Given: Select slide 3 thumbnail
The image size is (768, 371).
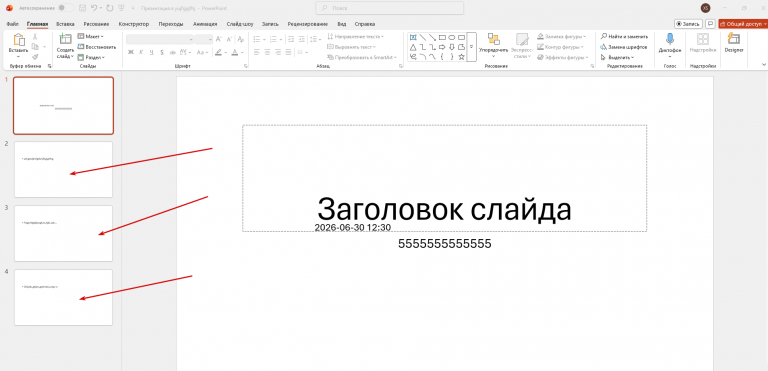Looking at the screenshot, I should click(x=64, y=233).
